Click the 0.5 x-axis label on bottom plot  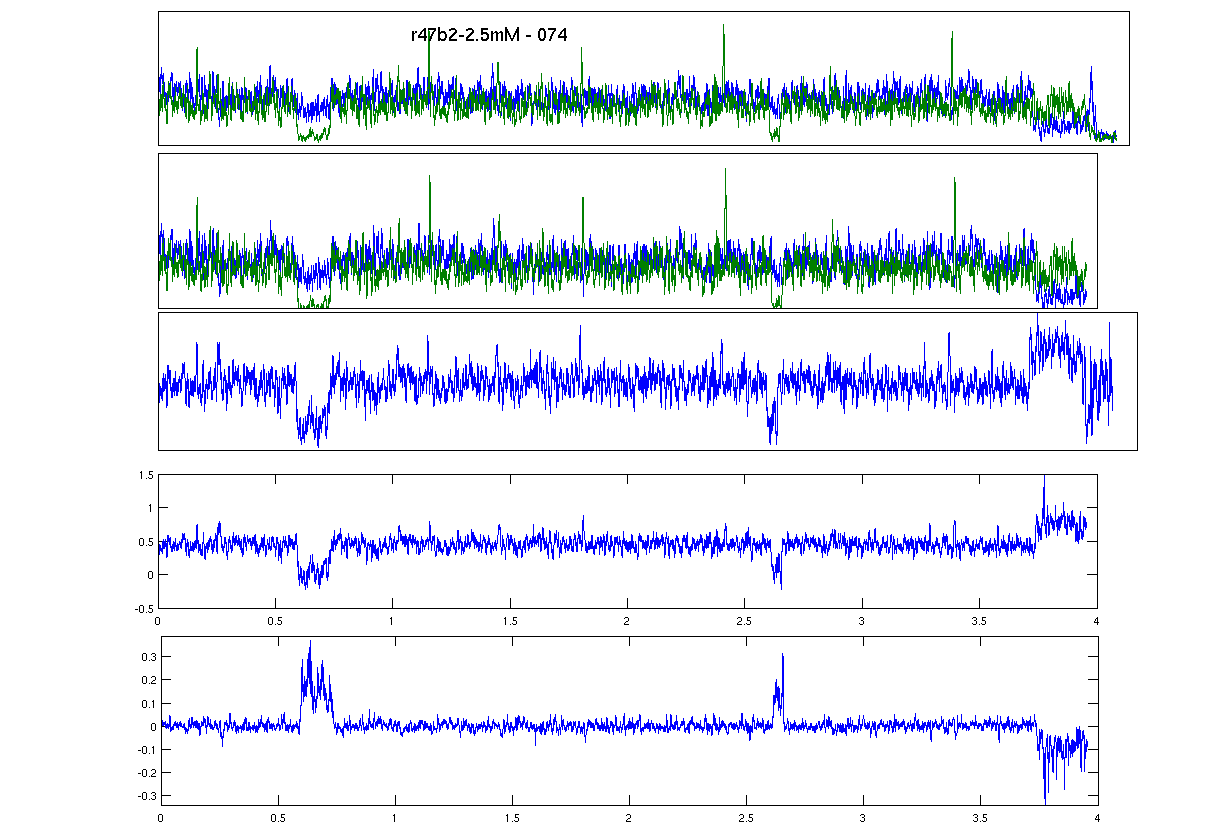[x=278, y=817]
